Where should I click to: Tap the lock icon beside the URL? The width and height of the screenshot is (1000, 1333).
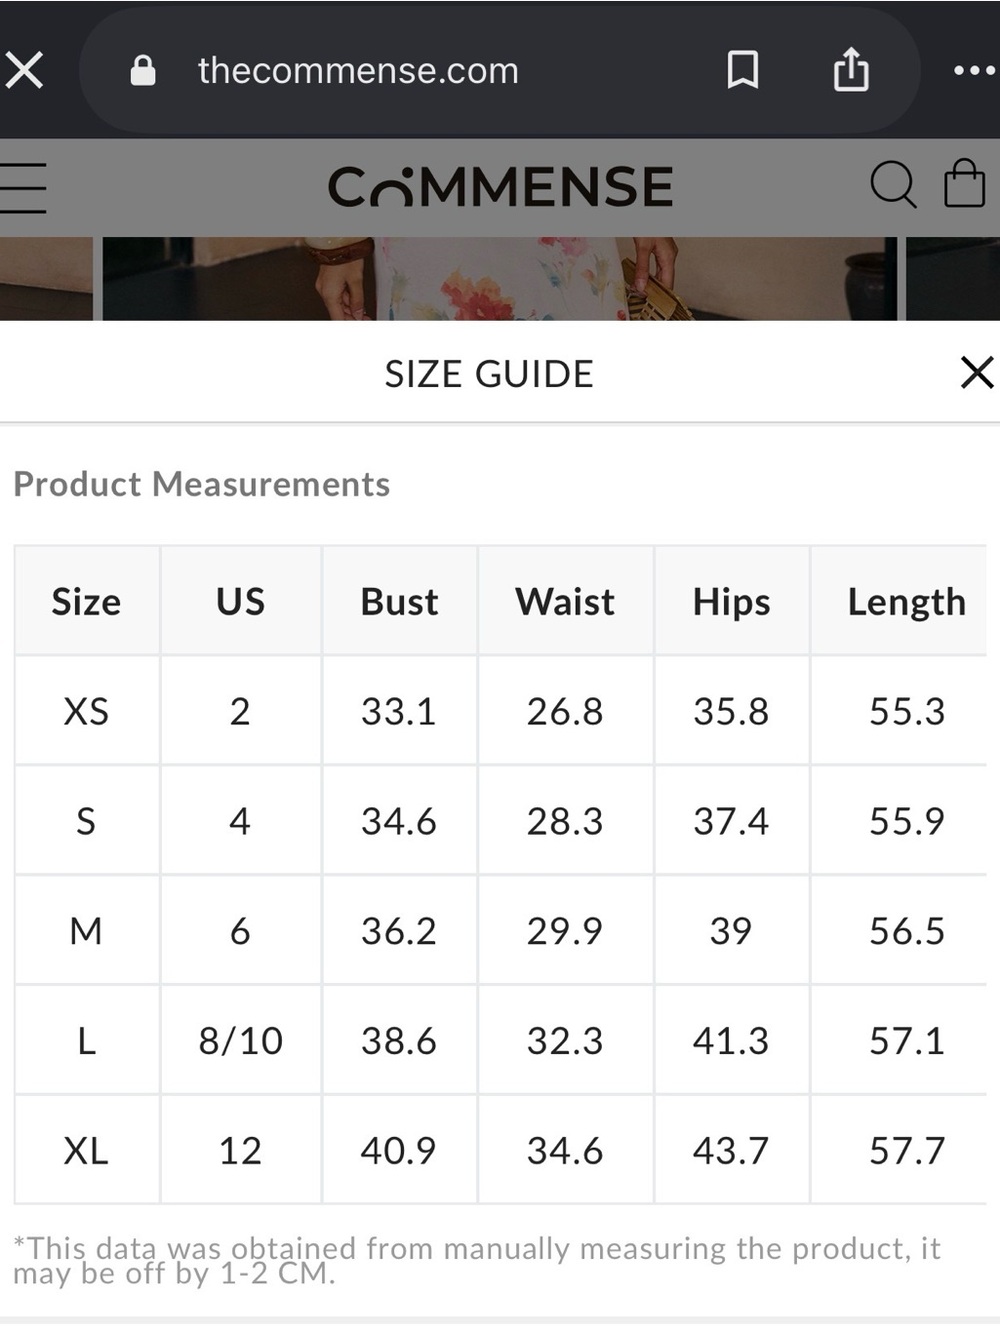[143, 70]
